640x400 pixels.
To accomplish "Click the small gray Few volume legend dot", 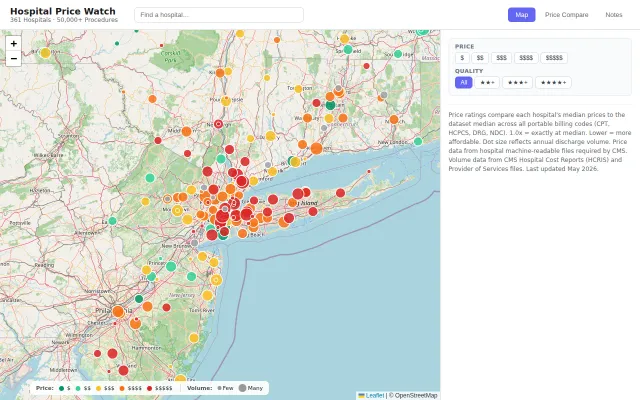I will 220,388.
